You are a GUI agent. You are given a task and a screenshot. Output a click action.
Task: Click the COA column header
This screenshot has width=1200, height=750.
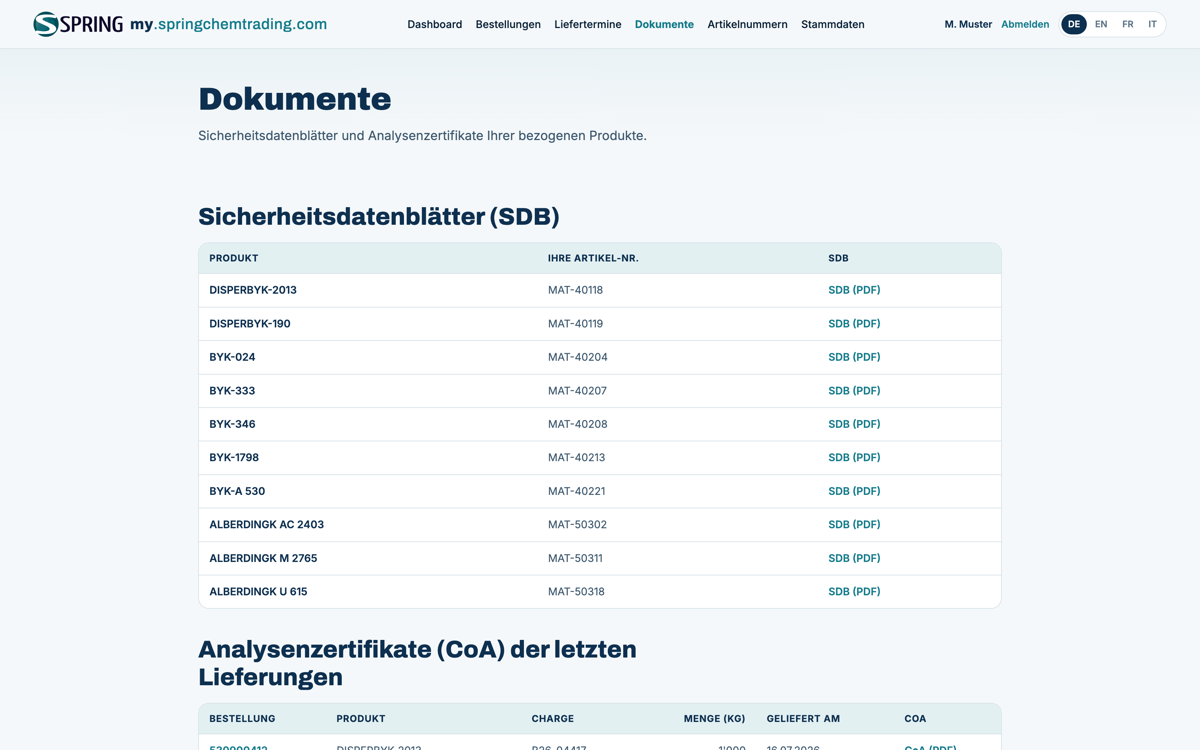point(915,719)
